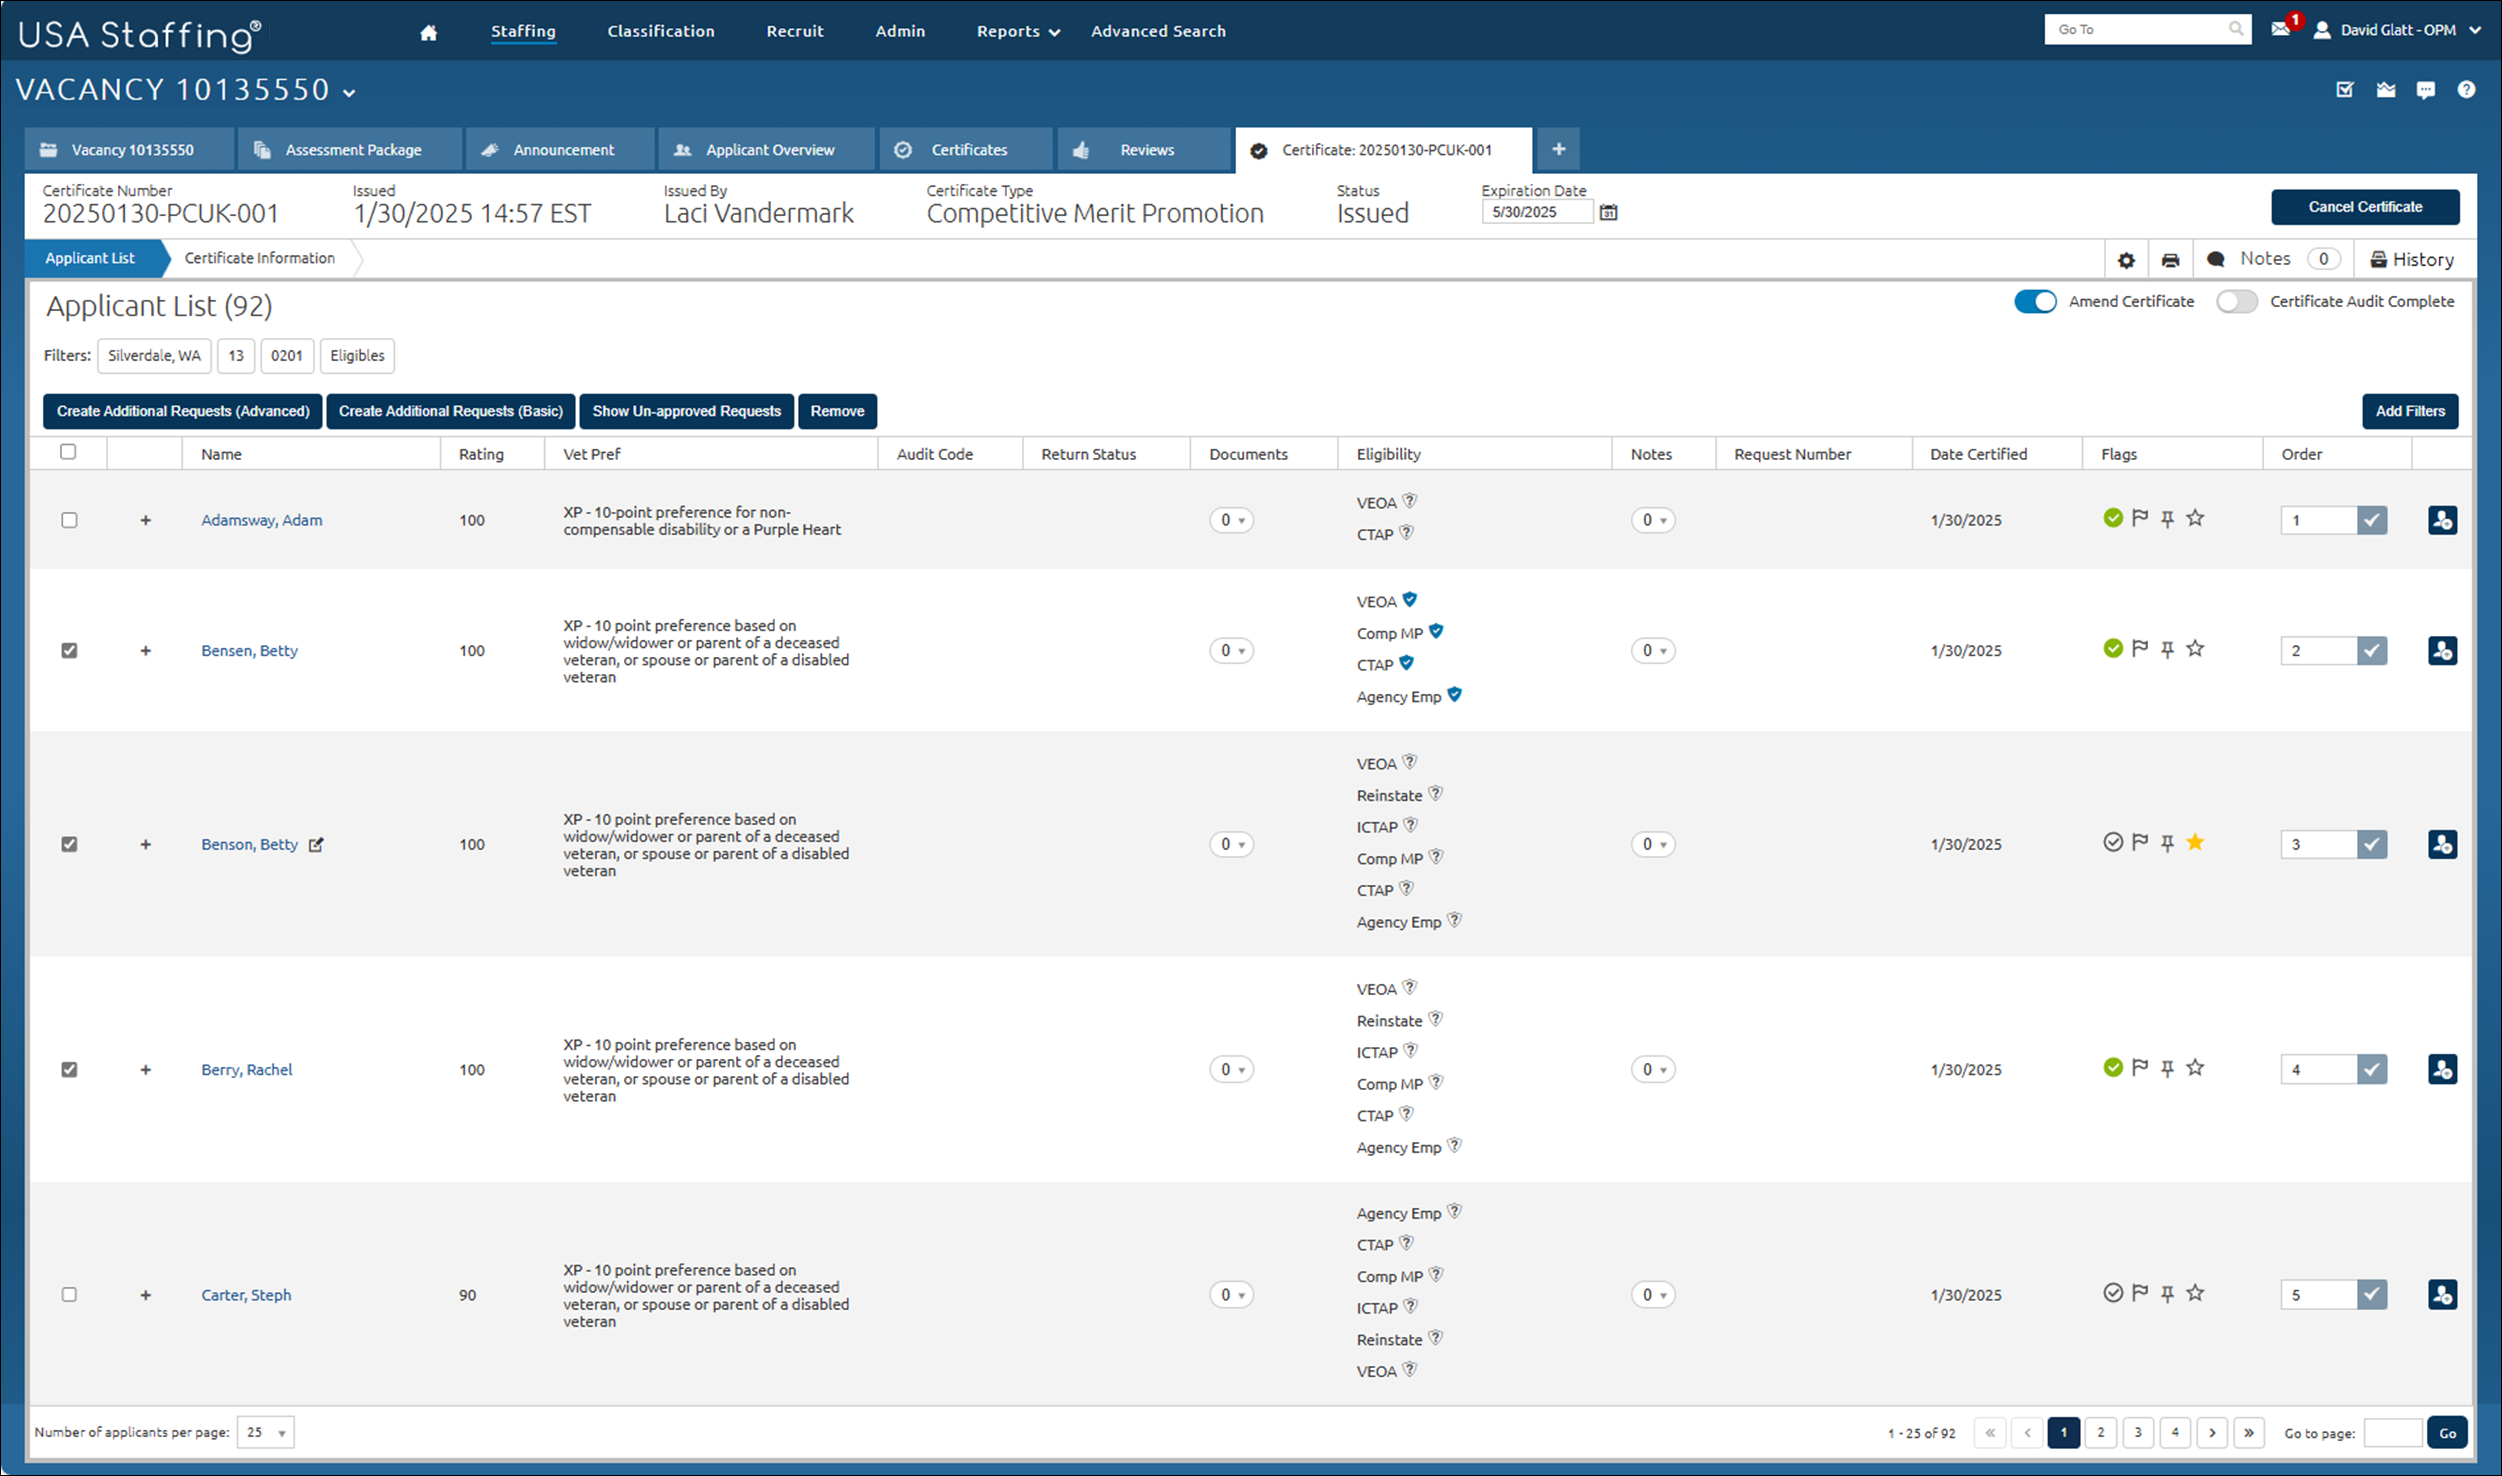
Task: Go to page 4 of the applicant list
Action: pyautogui.click(x=2175, y=1432)
